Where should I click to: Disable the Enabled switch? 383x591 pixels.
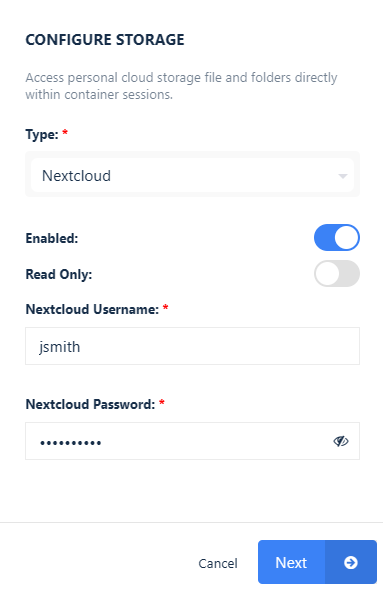click(337, 238)
